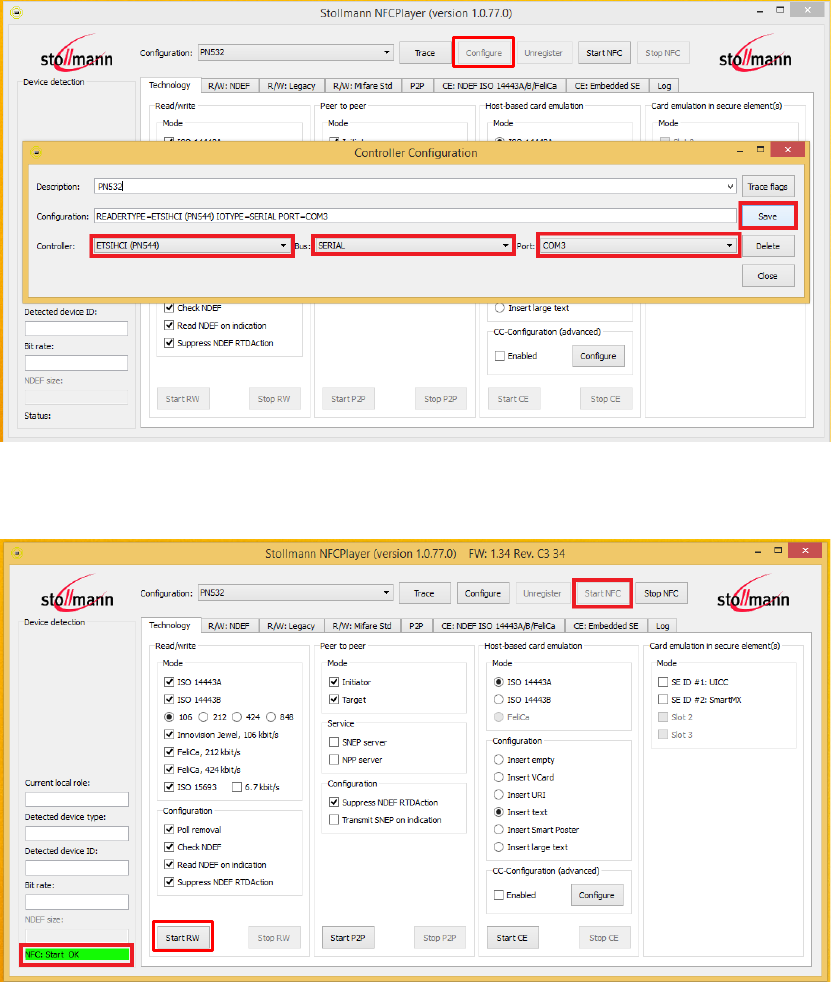This screenshot has width=831, height=982.
Task: Open the Port dropdown showing COM3
Action: (x=637, y=246)
